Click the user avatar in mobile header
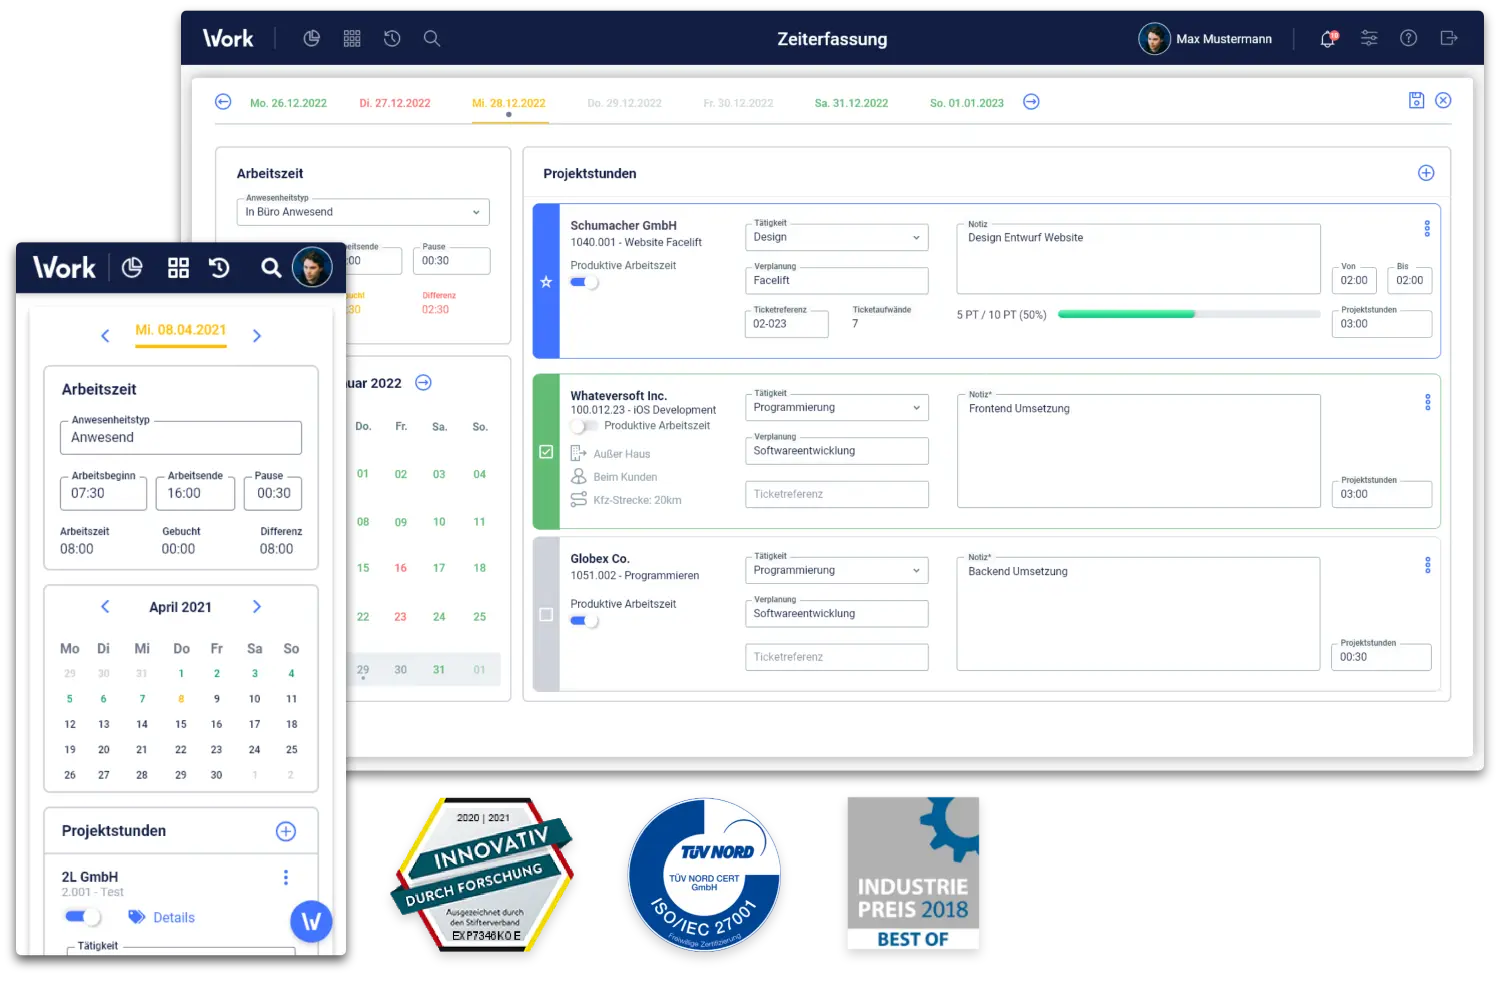Viewport: 1500px width, 997px height. (x=312, y=268)
